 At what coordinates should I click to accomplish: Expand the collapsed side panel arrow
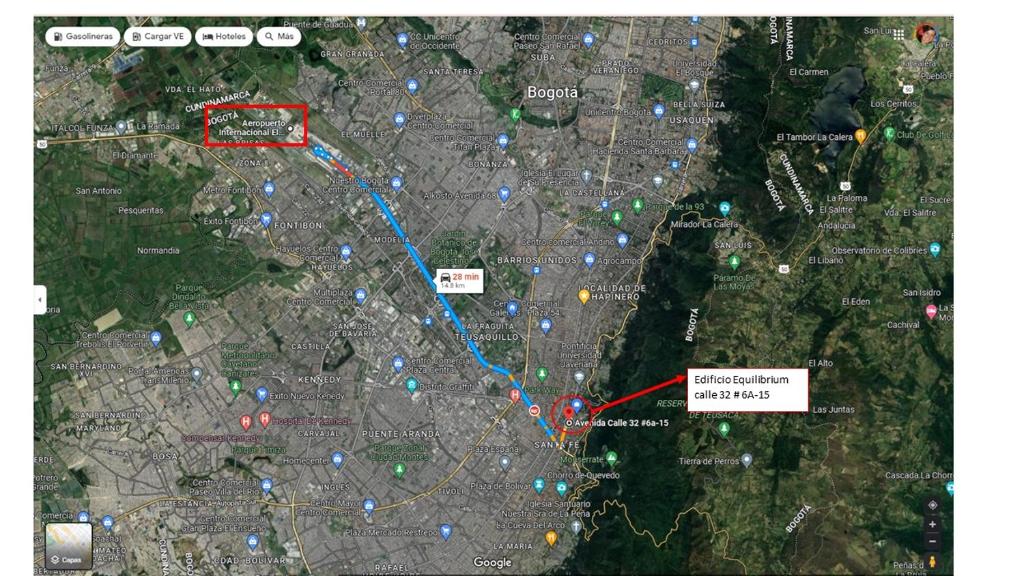(40, 300)
